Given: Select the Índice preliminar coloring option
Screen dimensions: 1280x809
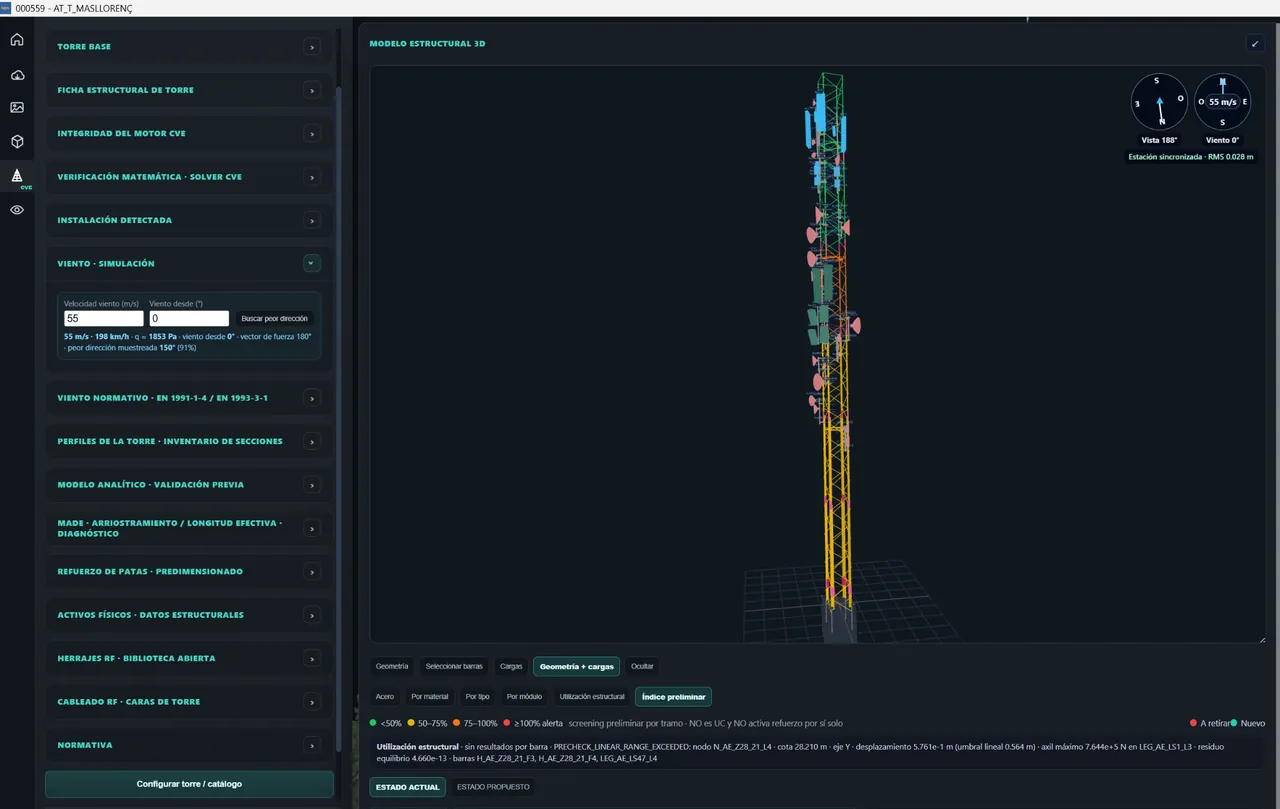Looking at the screenshot, I should (674, 697).
